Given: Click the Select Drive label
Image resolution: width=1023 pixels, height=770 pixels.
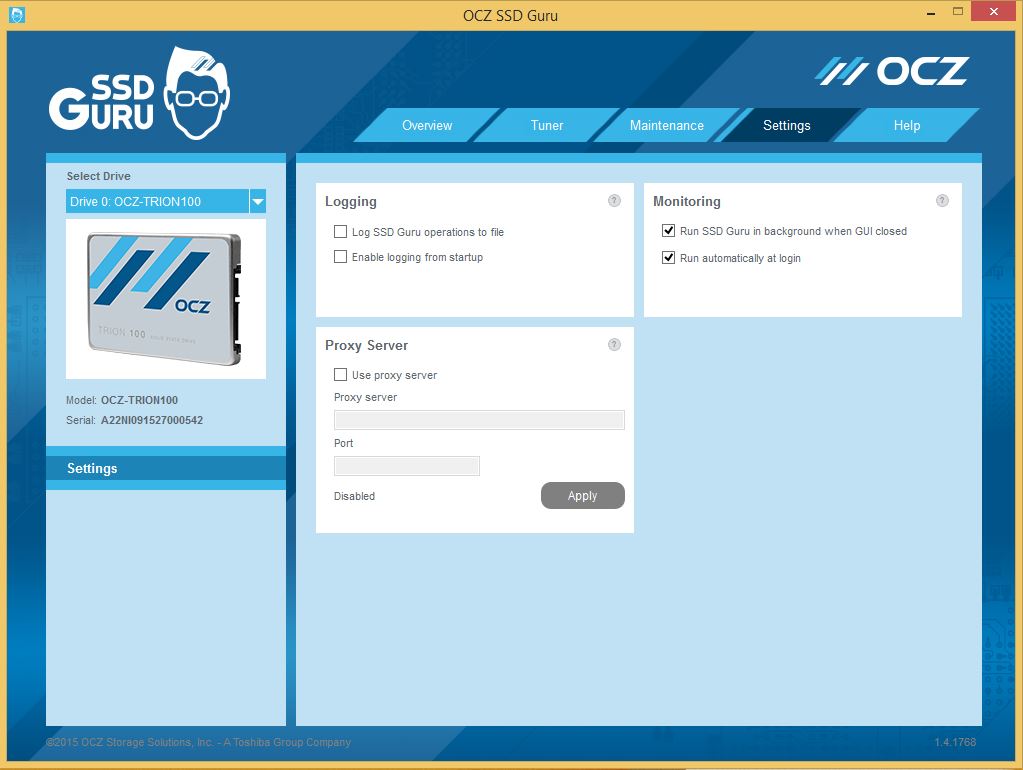Looking at the screenshot, I should [99, 176].
